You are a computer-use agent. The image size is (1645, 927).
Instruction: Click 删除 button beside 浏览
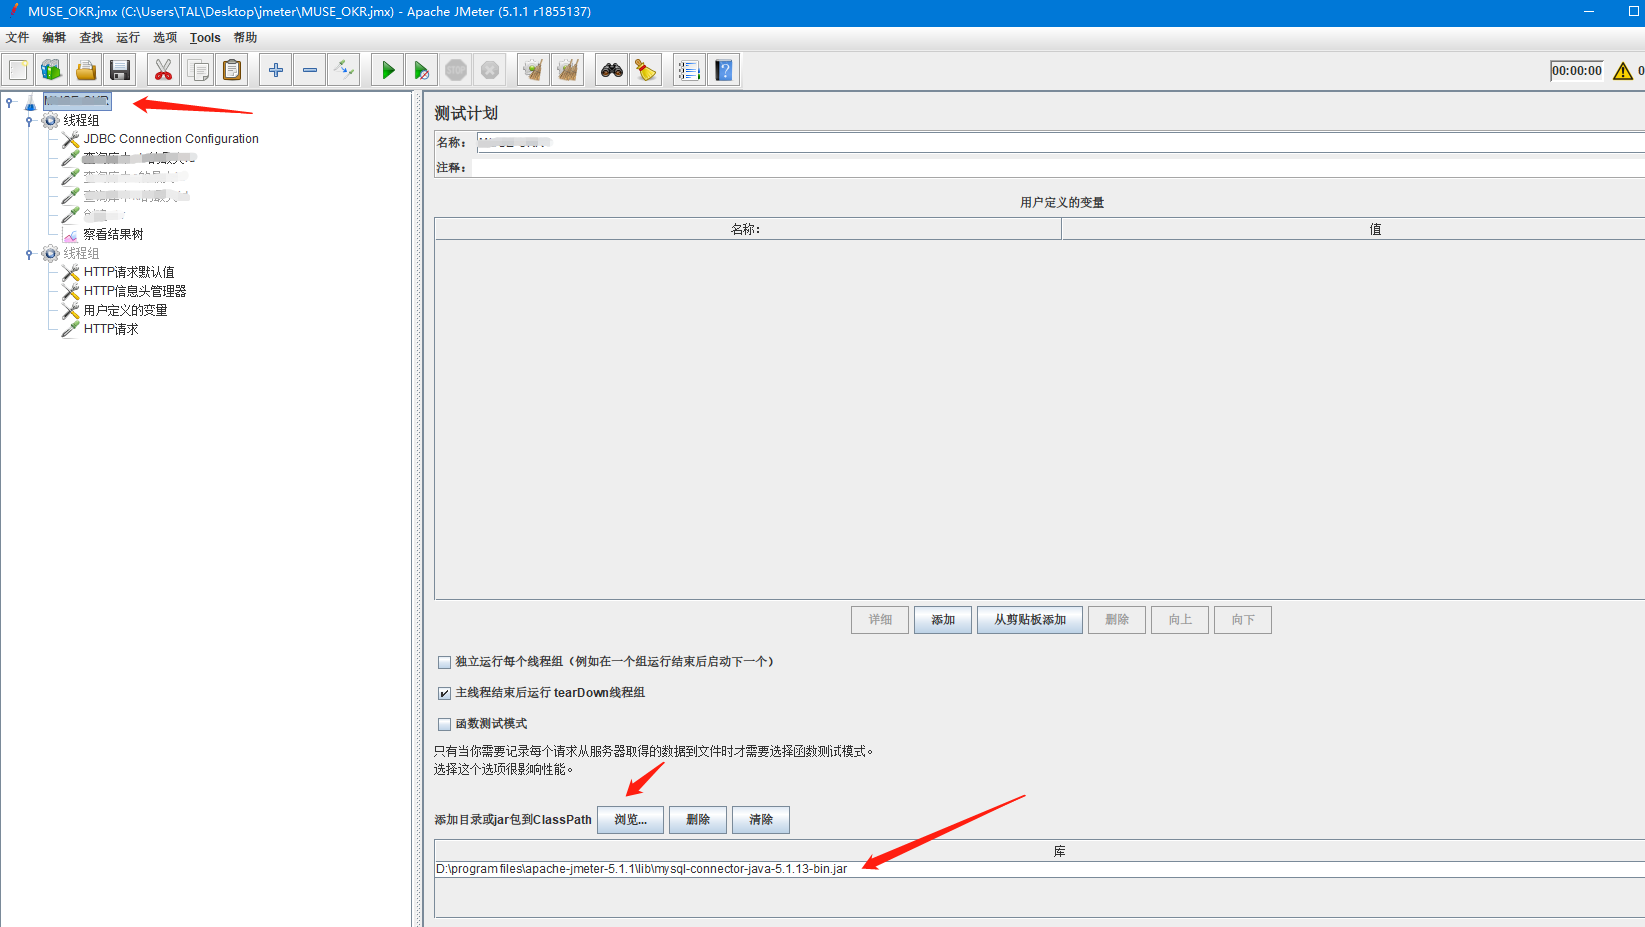698,820
